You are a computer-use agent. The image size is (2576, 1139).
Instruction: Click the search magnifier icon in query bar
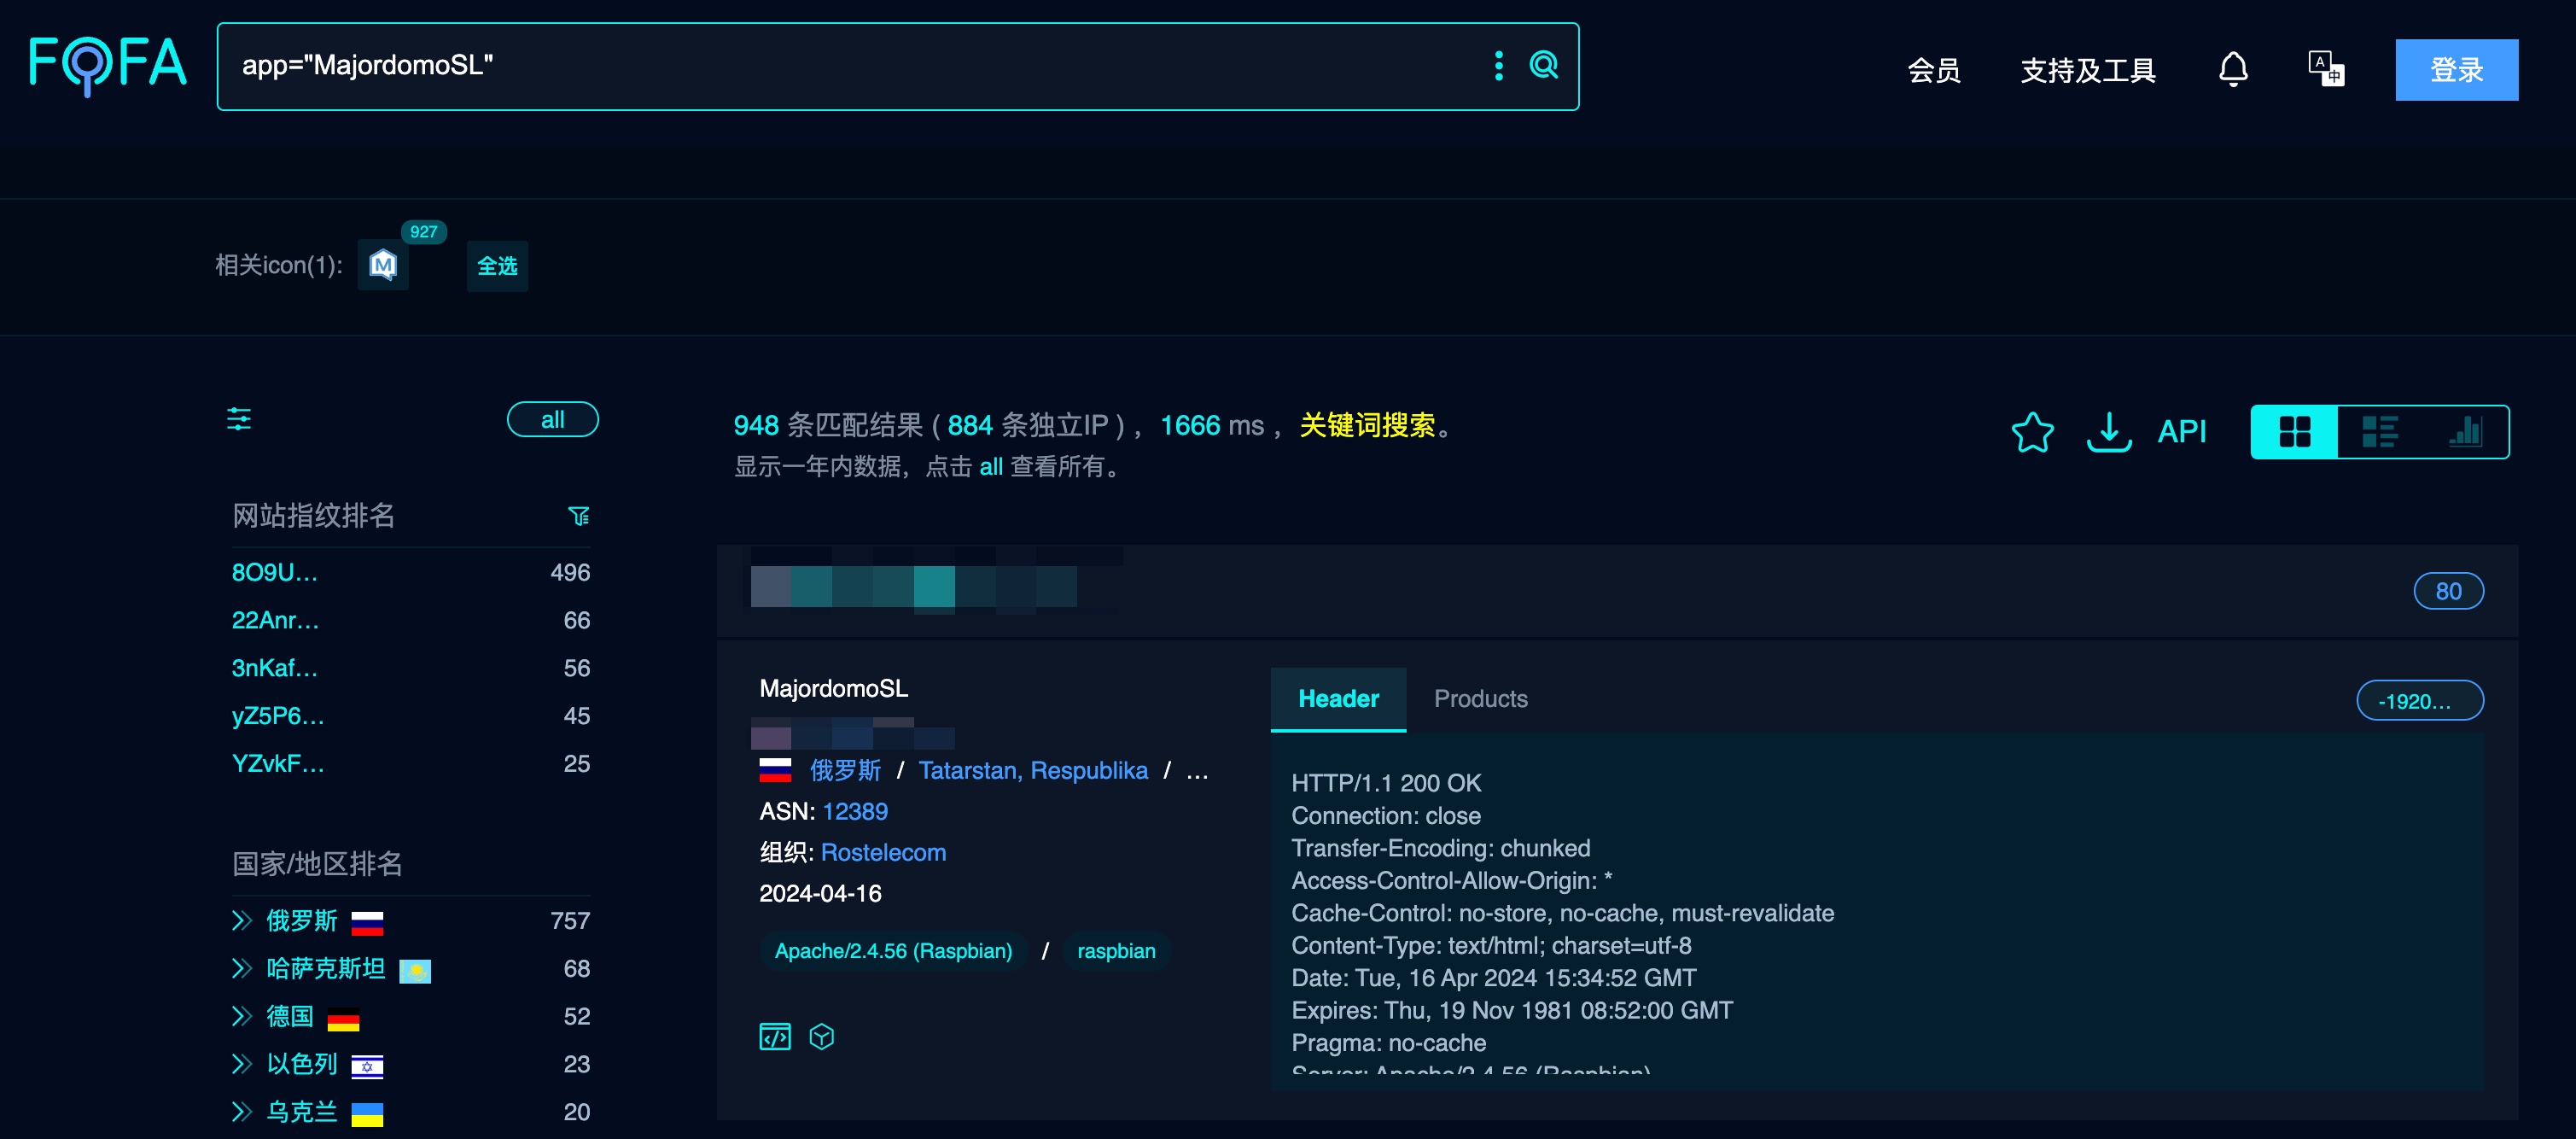(x=1543, y=66)
